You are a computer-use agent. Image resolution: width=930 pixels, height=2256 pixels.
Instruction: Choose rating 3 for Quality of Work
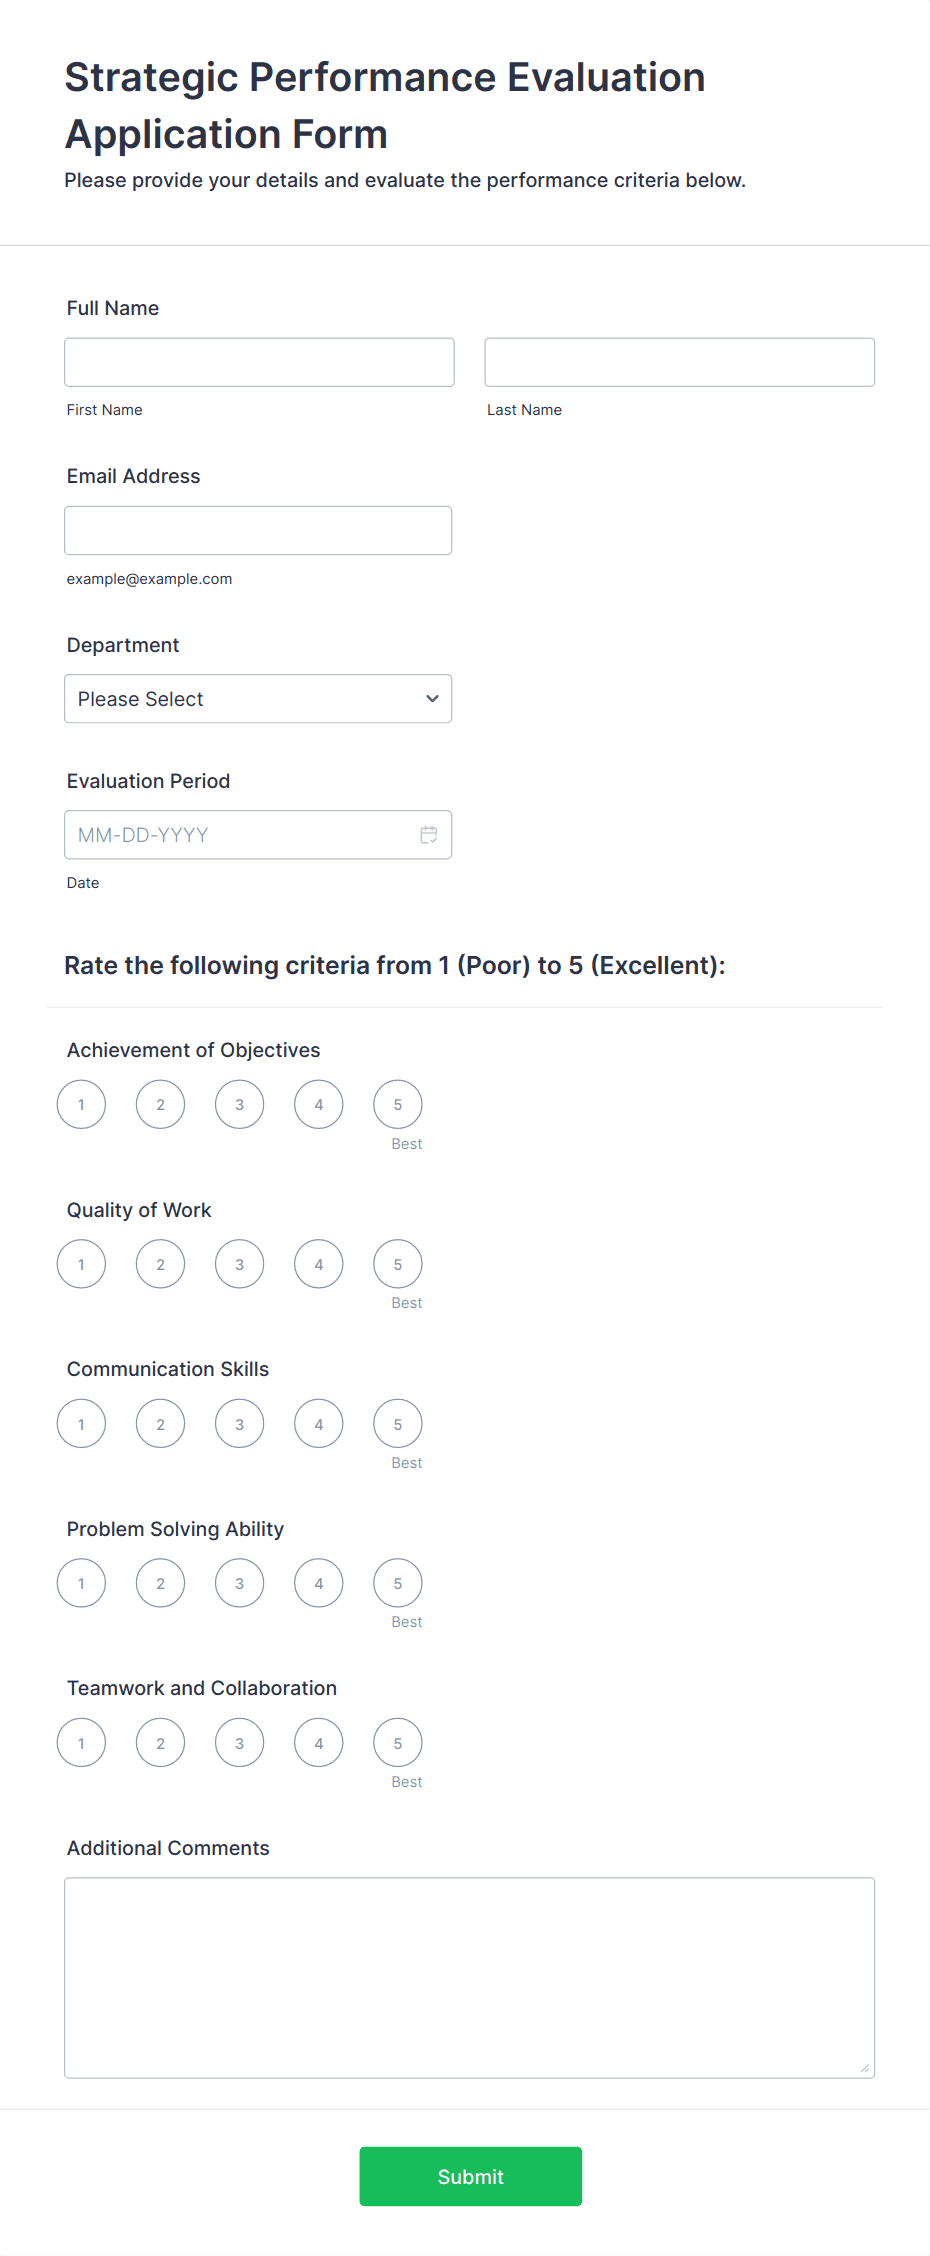pyautogui.click(x=240, y=1265)
